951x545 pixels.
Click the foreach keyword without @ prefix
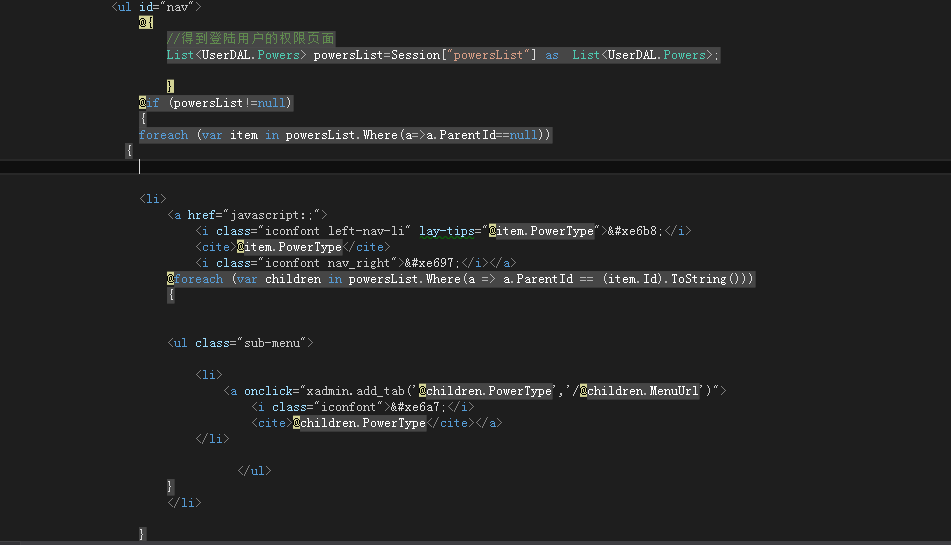pyautogui.click(x=163, y=135)
